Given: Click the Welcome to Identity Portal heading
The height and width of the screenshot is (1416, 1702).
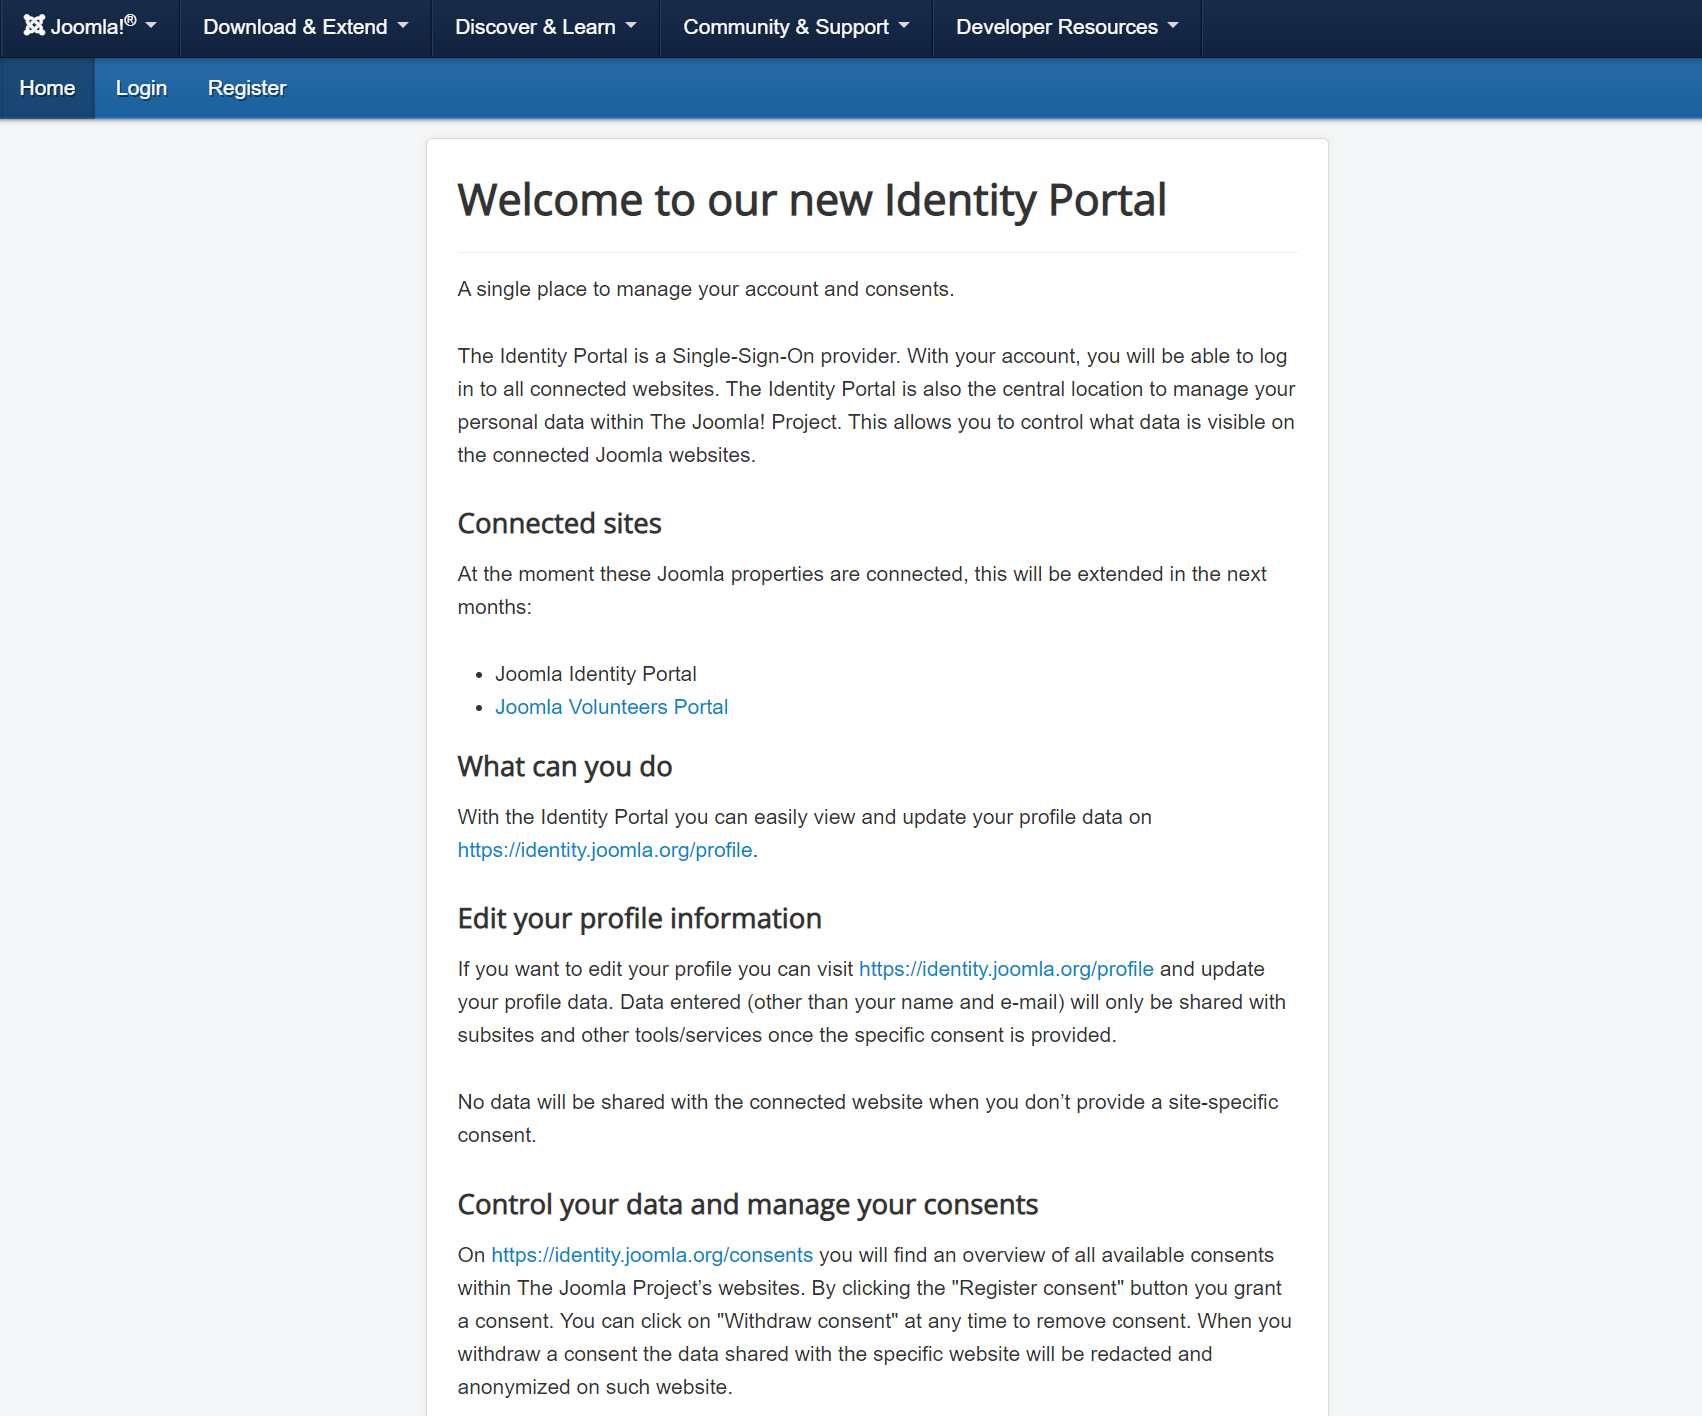Looking at the screenshot, I should [x=811, y=200].
